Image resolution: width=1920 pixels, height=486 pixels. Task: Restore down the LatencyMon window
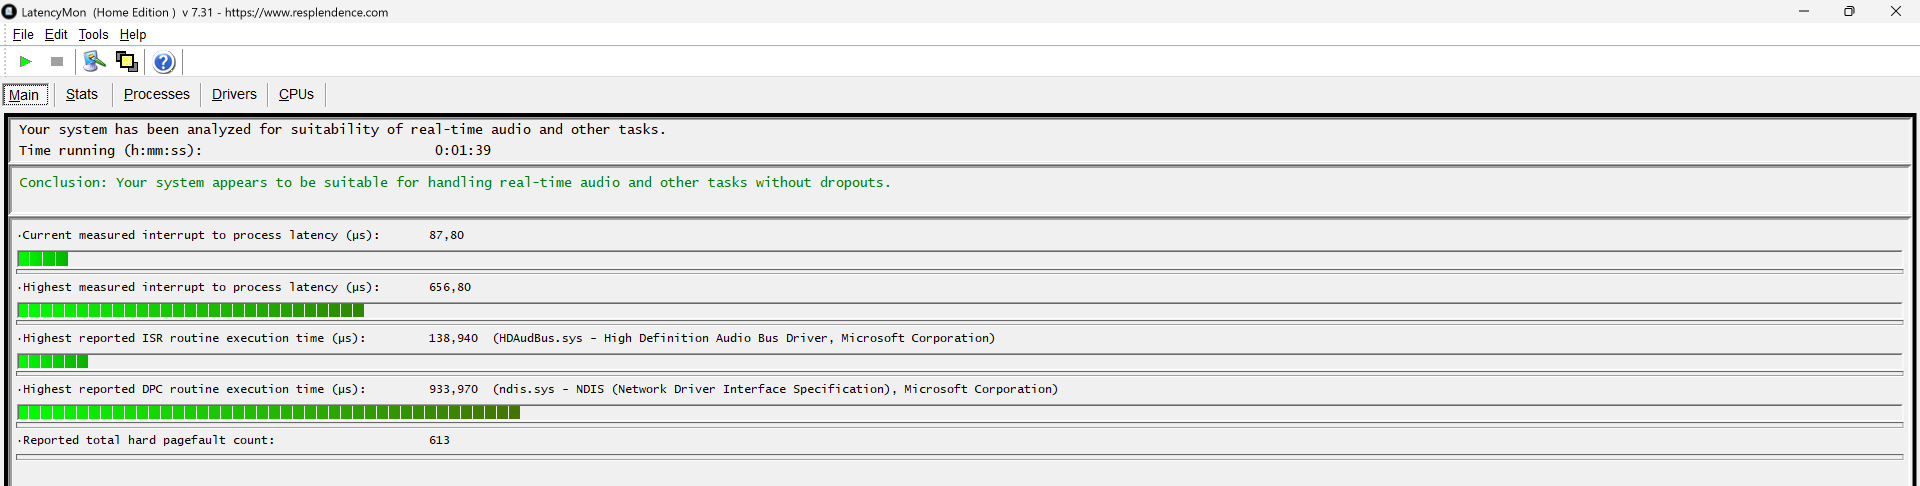pos(1849,12)
